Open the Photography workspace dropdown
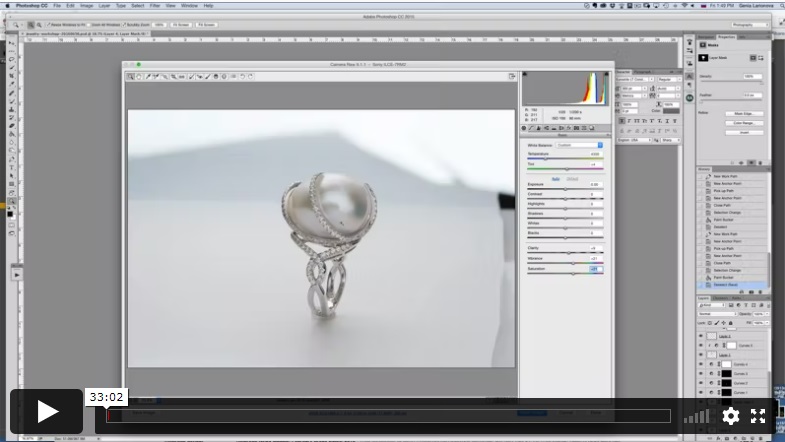Image resolution: width=785 pixels, height=442 pixels. pyautogui.click(x=749, y=25)
